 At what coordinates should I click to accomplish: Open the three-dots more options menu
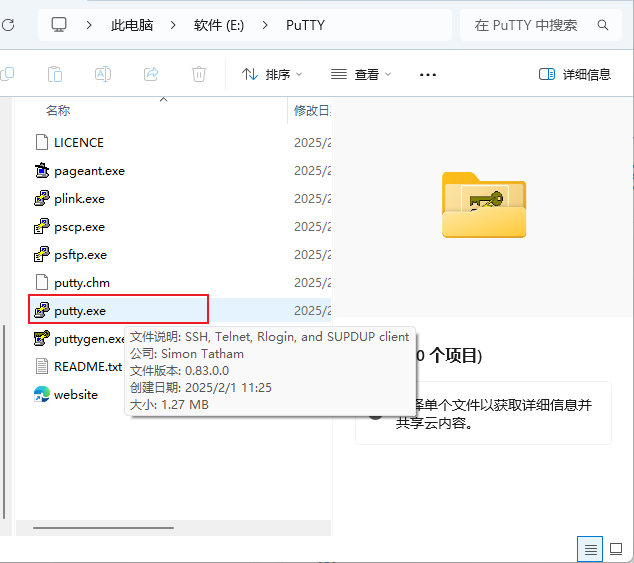(x=428, y=74)
